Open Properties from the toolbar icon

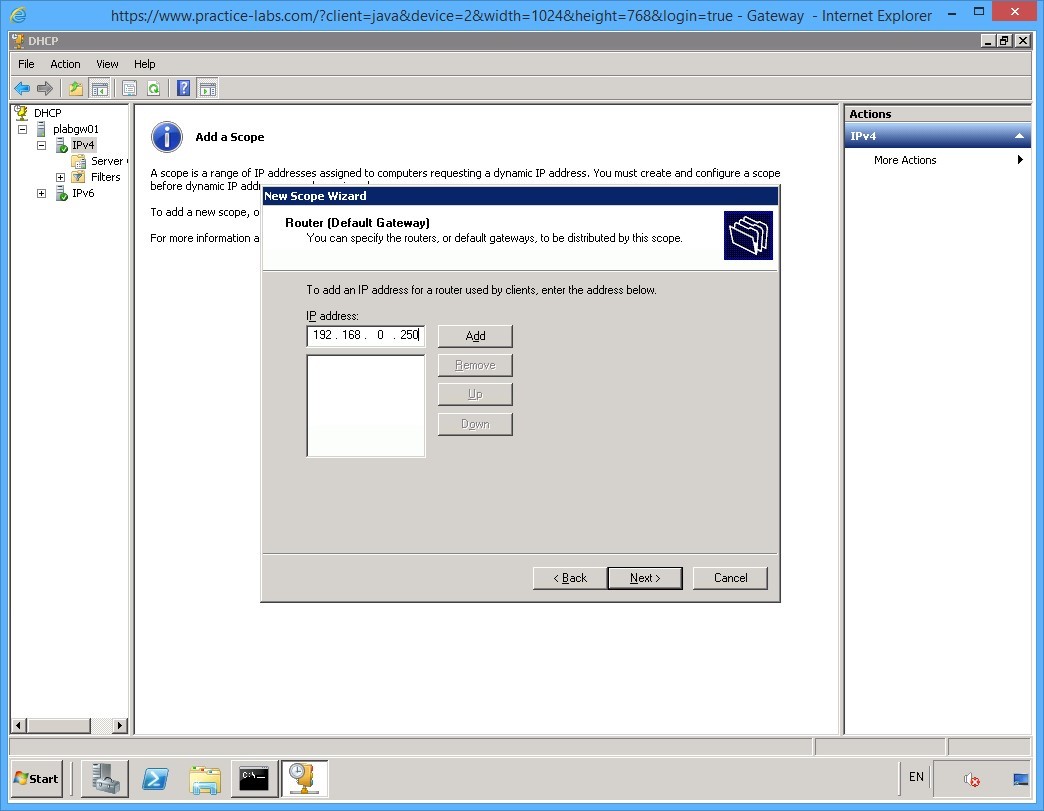pyautogui.click(x=129, y=88)
